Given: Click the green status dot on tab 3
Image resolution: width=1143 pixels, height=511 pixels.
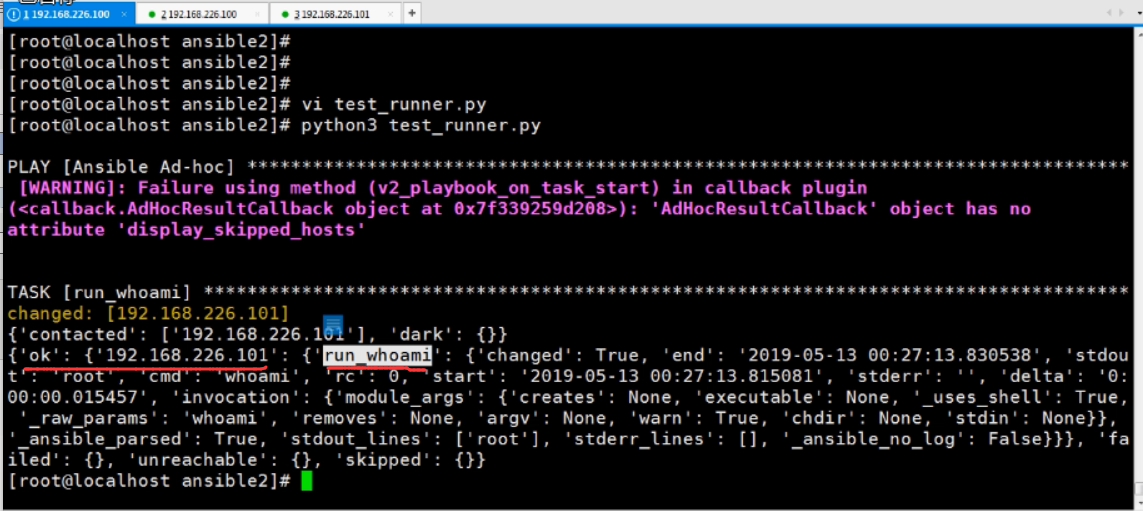Looking at the screenshot, I should (285, 15).
